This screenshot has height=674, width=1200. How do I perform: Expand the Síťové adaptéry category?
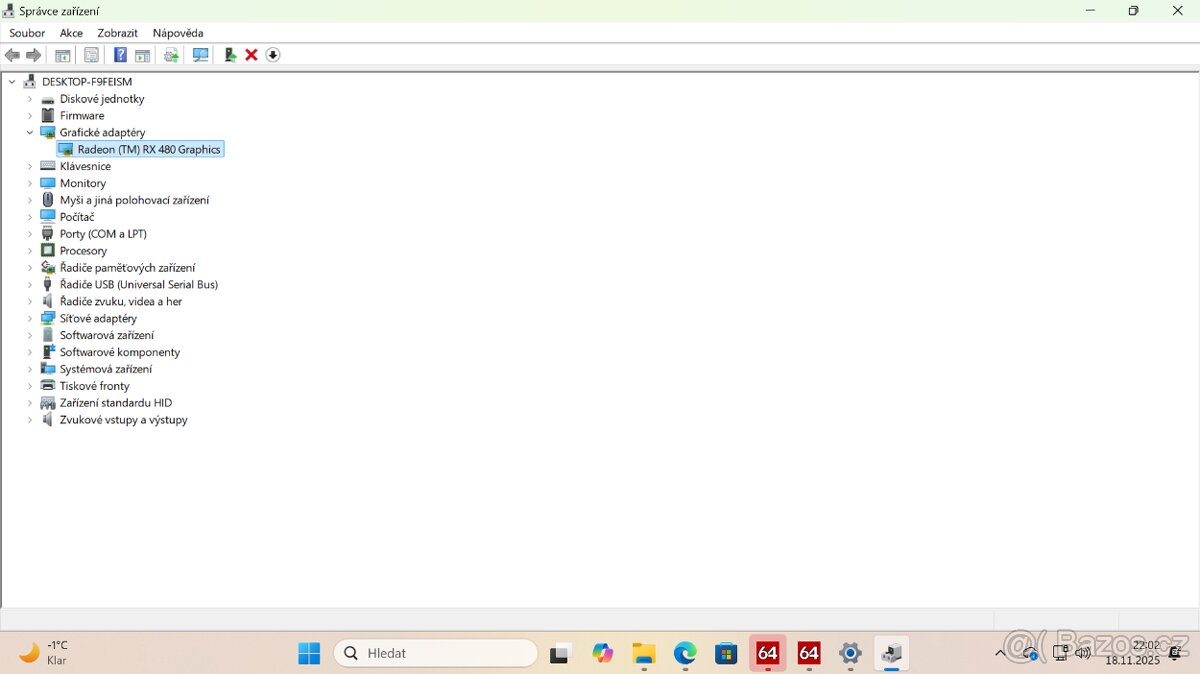coord(30,318)
